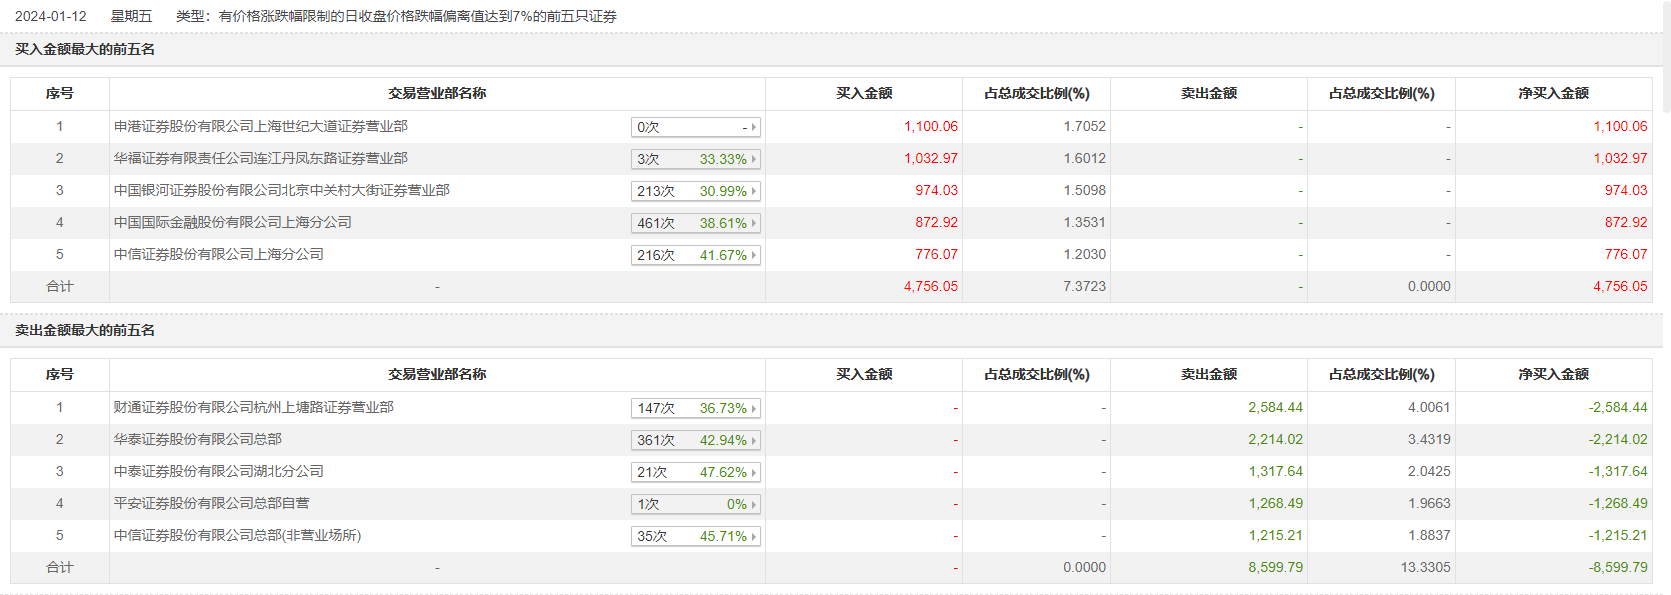1671x595 pixels.
Task: Expand the 1次 0% stats dropdown
Action: [x=696, y=504]
